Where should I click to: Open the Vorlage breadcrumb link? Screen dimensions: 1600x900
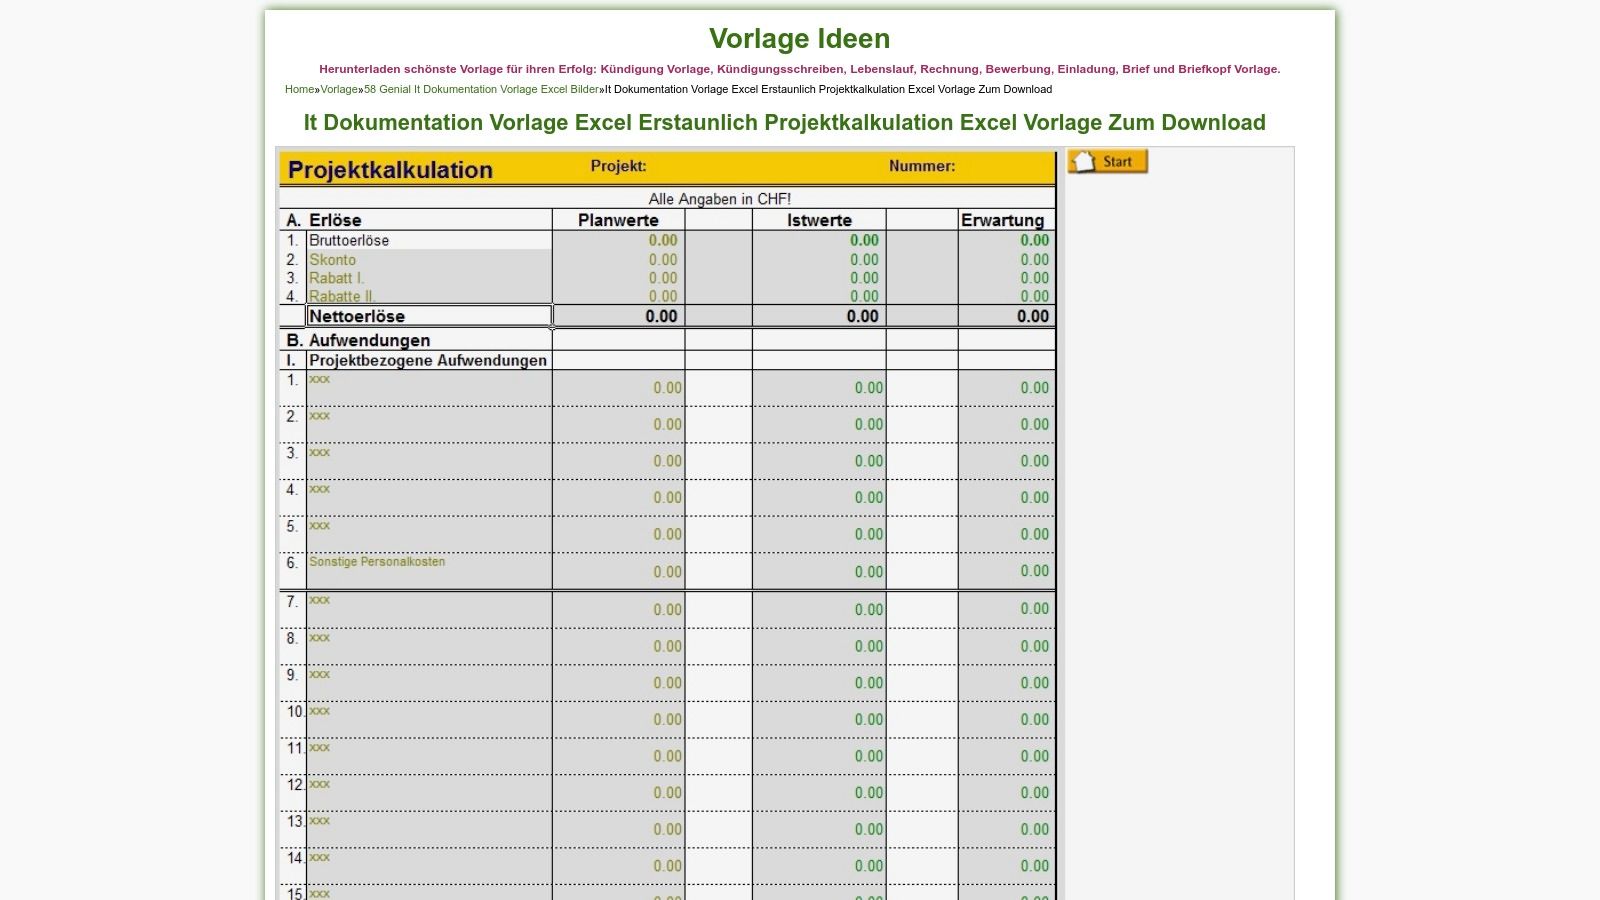tap(339, 89)
